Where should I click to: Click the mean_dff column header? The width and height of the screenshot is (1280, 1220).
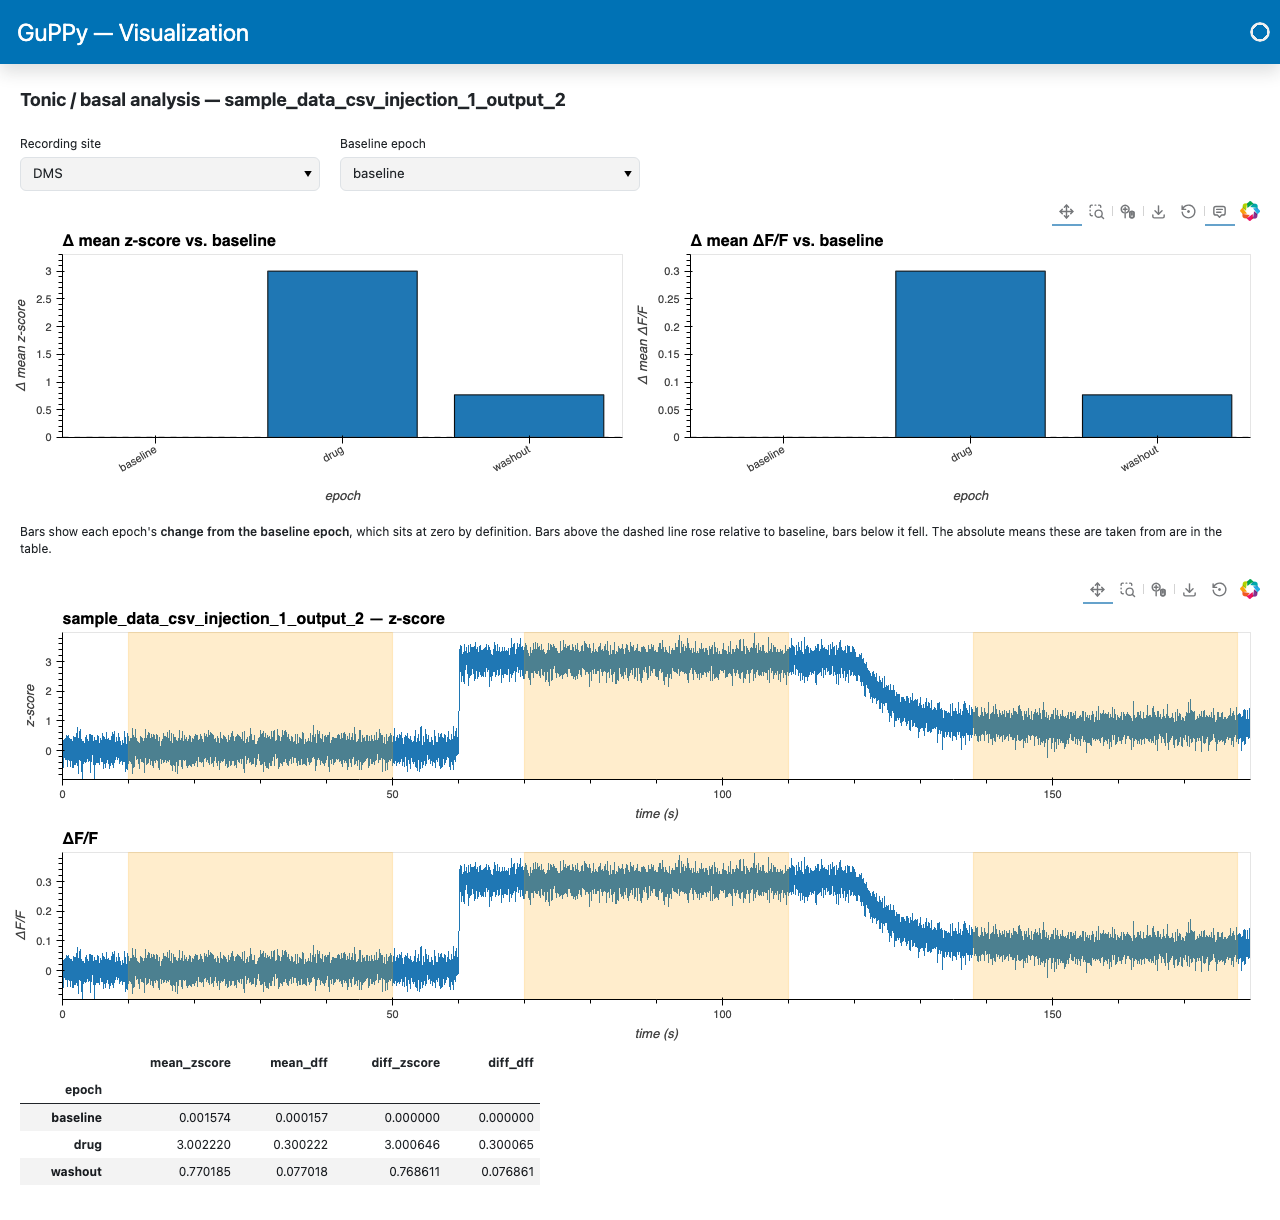[x=299, y=1063]
